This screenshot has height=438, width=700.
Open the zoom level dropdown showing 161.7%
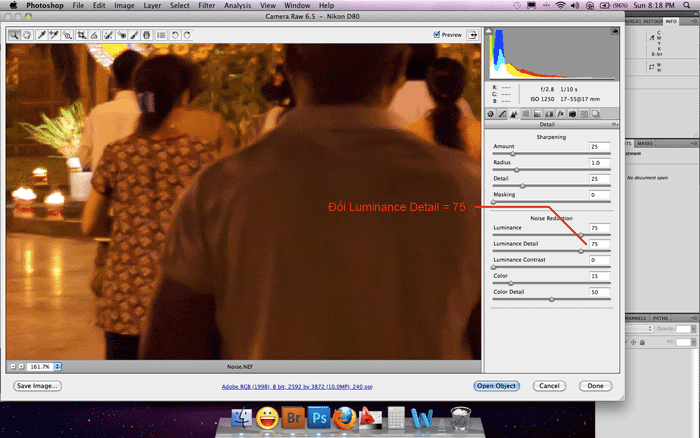pyautogui.click(x=57, y=366)
